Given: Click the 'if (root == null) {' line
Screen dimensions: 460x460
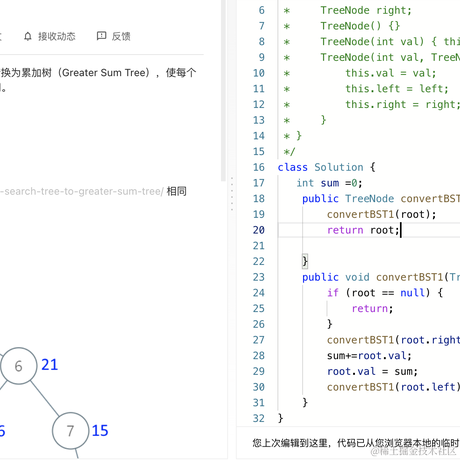Looking at the screenshot, I should click(x=385, y=293).
